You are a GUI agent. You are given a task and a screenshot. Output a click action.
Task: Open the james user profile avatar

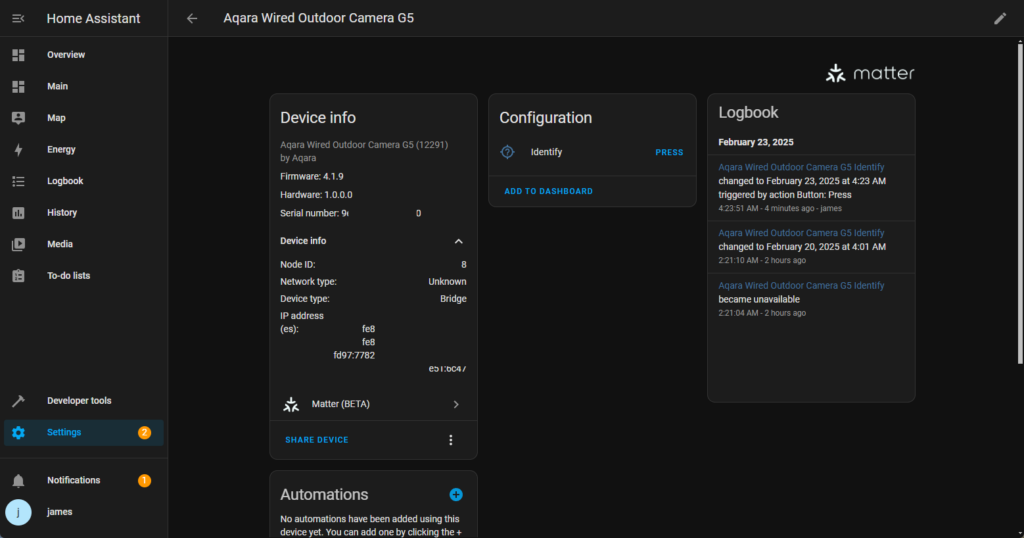18,512
